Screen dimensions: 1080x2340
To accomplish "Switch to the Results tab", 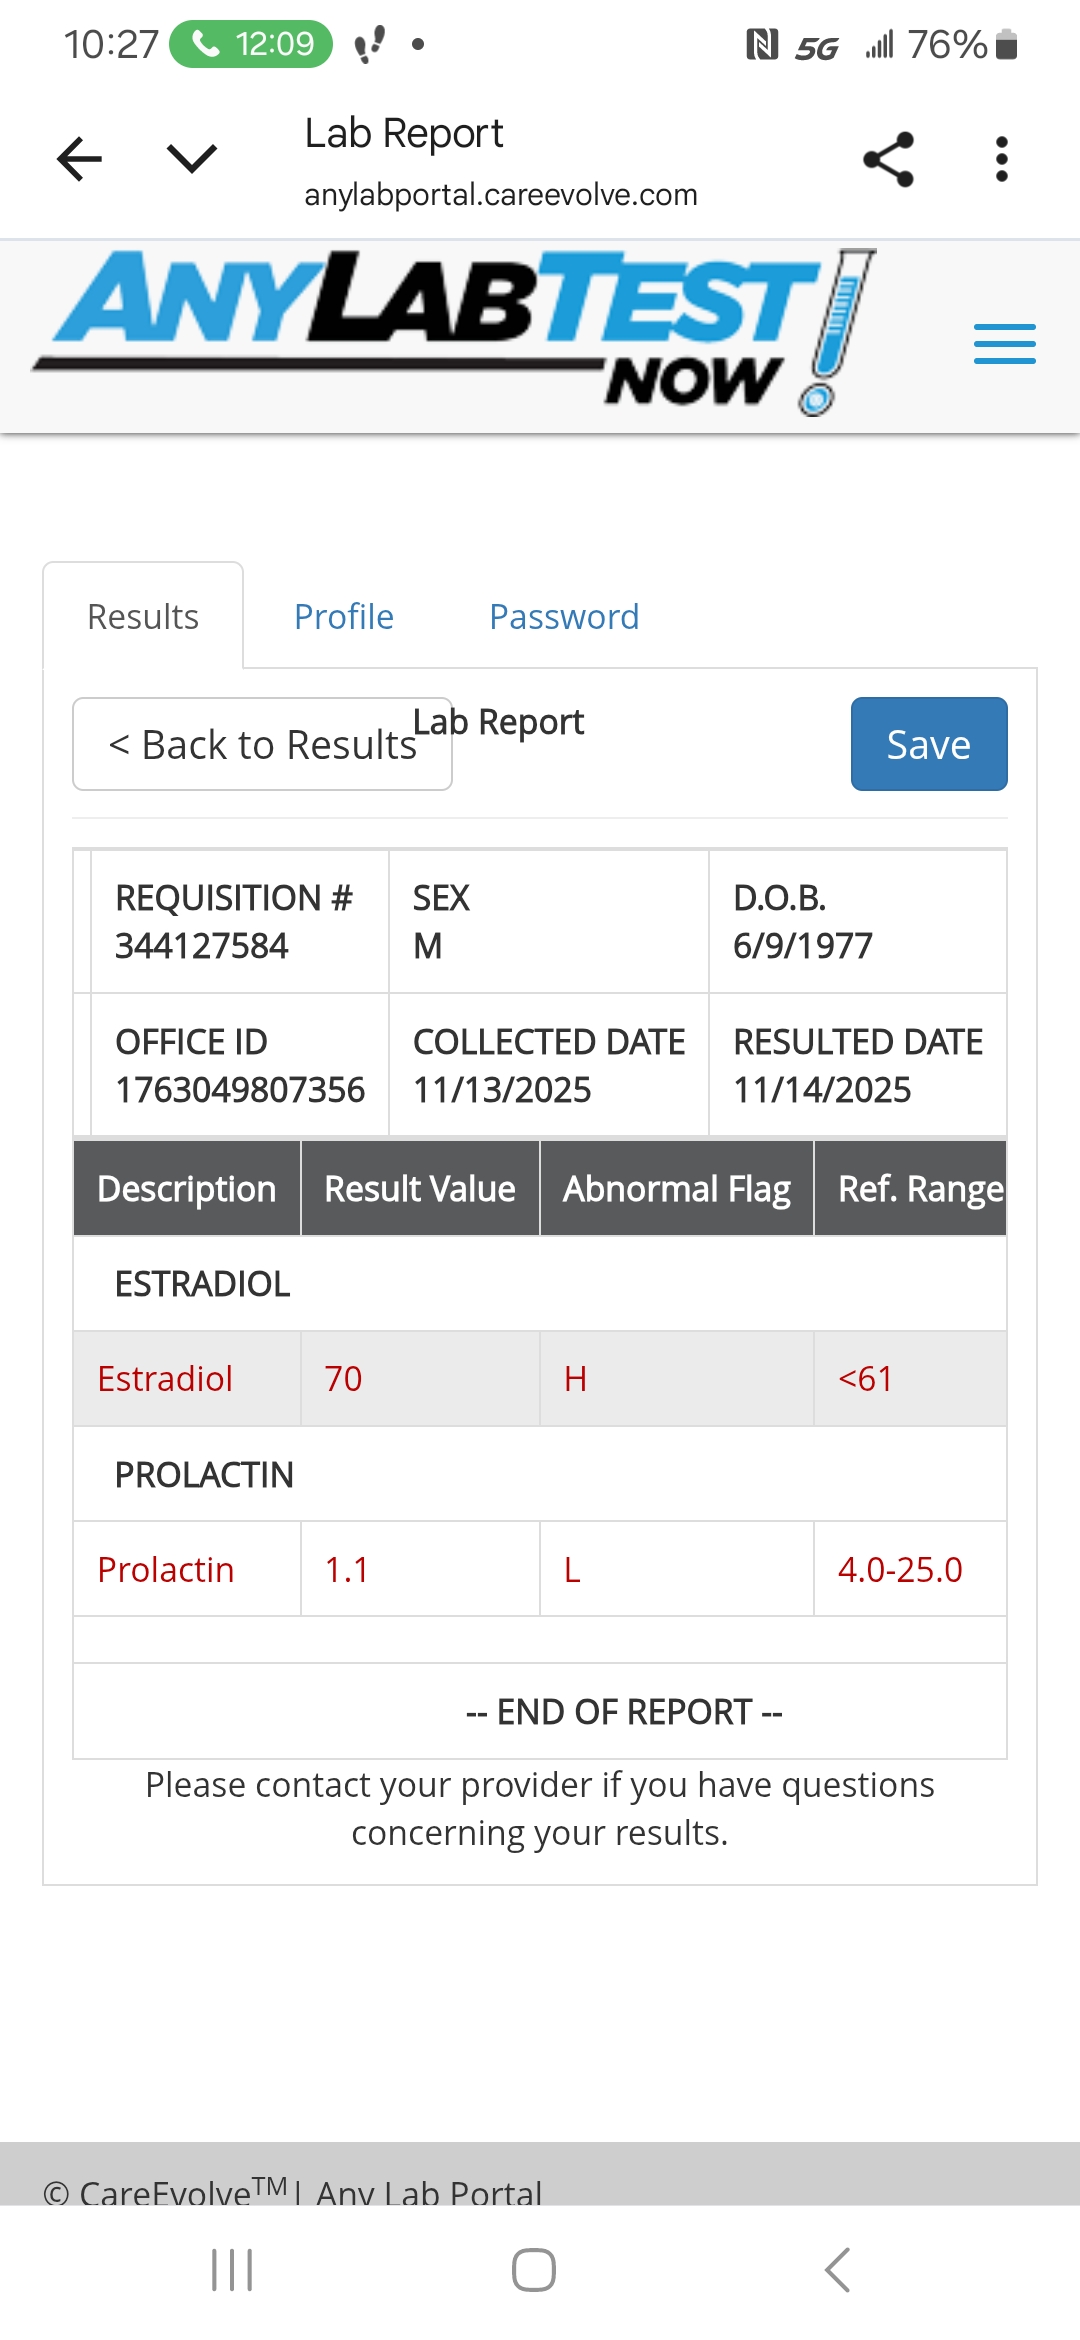I will pyautogui.click(x=143, y=617).
